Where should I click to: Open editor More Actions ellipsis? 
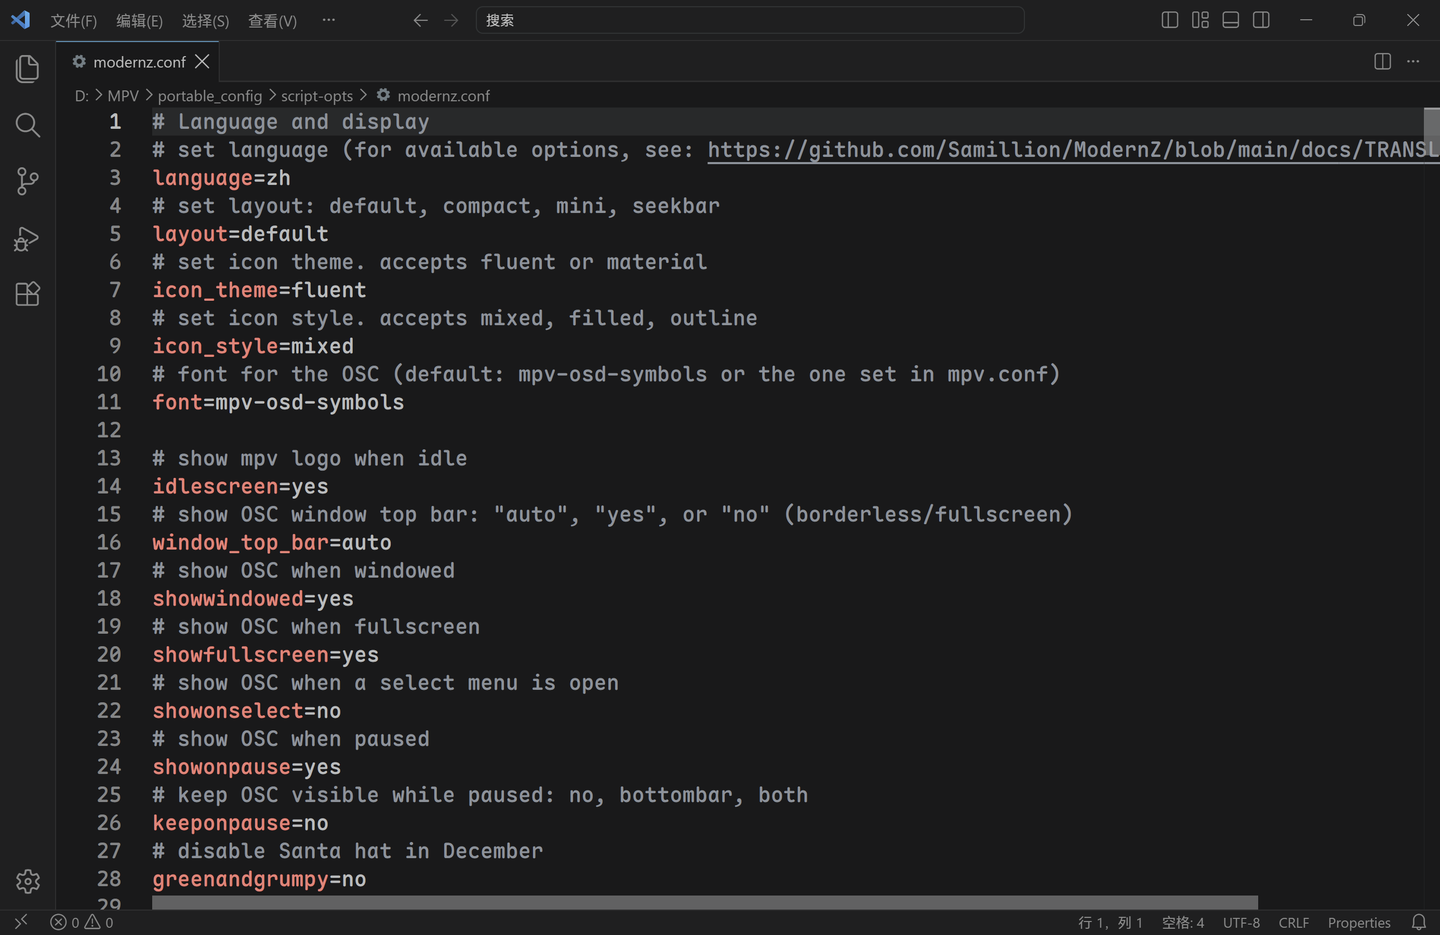tap(1413, 62)
